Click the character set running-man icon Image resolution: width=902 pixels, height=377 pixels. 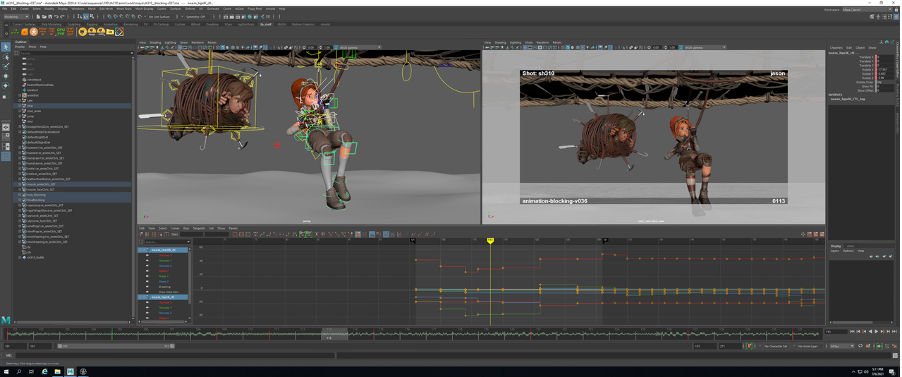pos(749,346)
